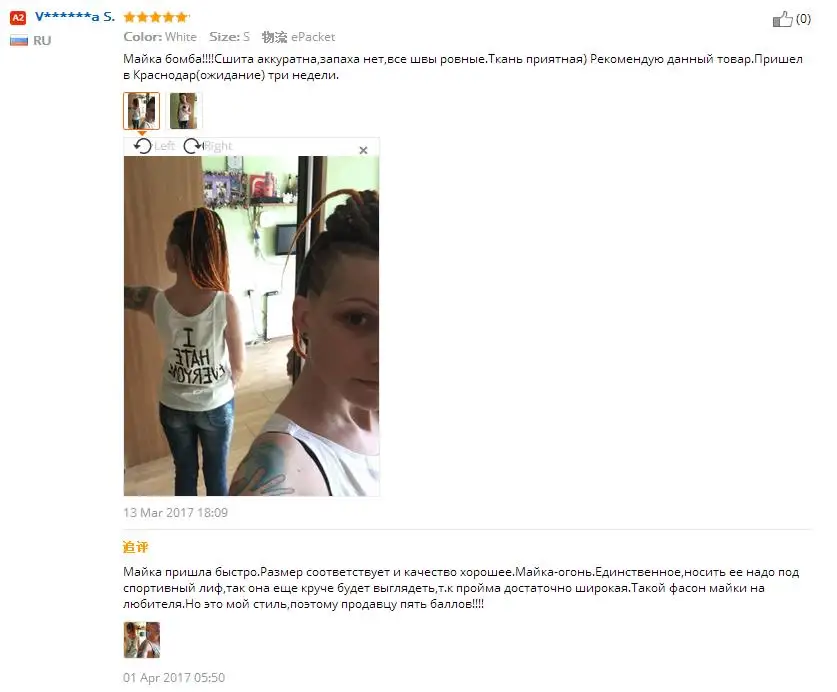Click the thumbs-up helpful icon
This screenshot has width=837, height=692.
783,19
